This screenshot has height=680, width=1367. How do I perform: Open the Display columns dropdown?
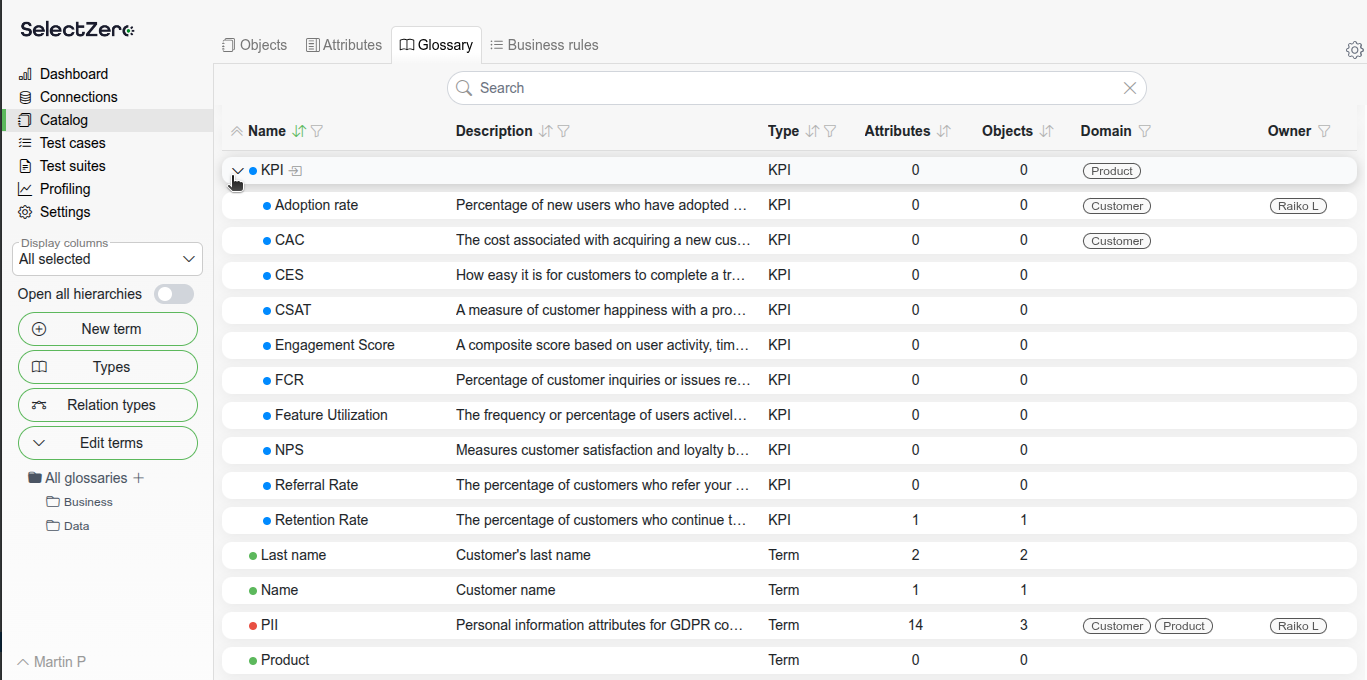108,259
